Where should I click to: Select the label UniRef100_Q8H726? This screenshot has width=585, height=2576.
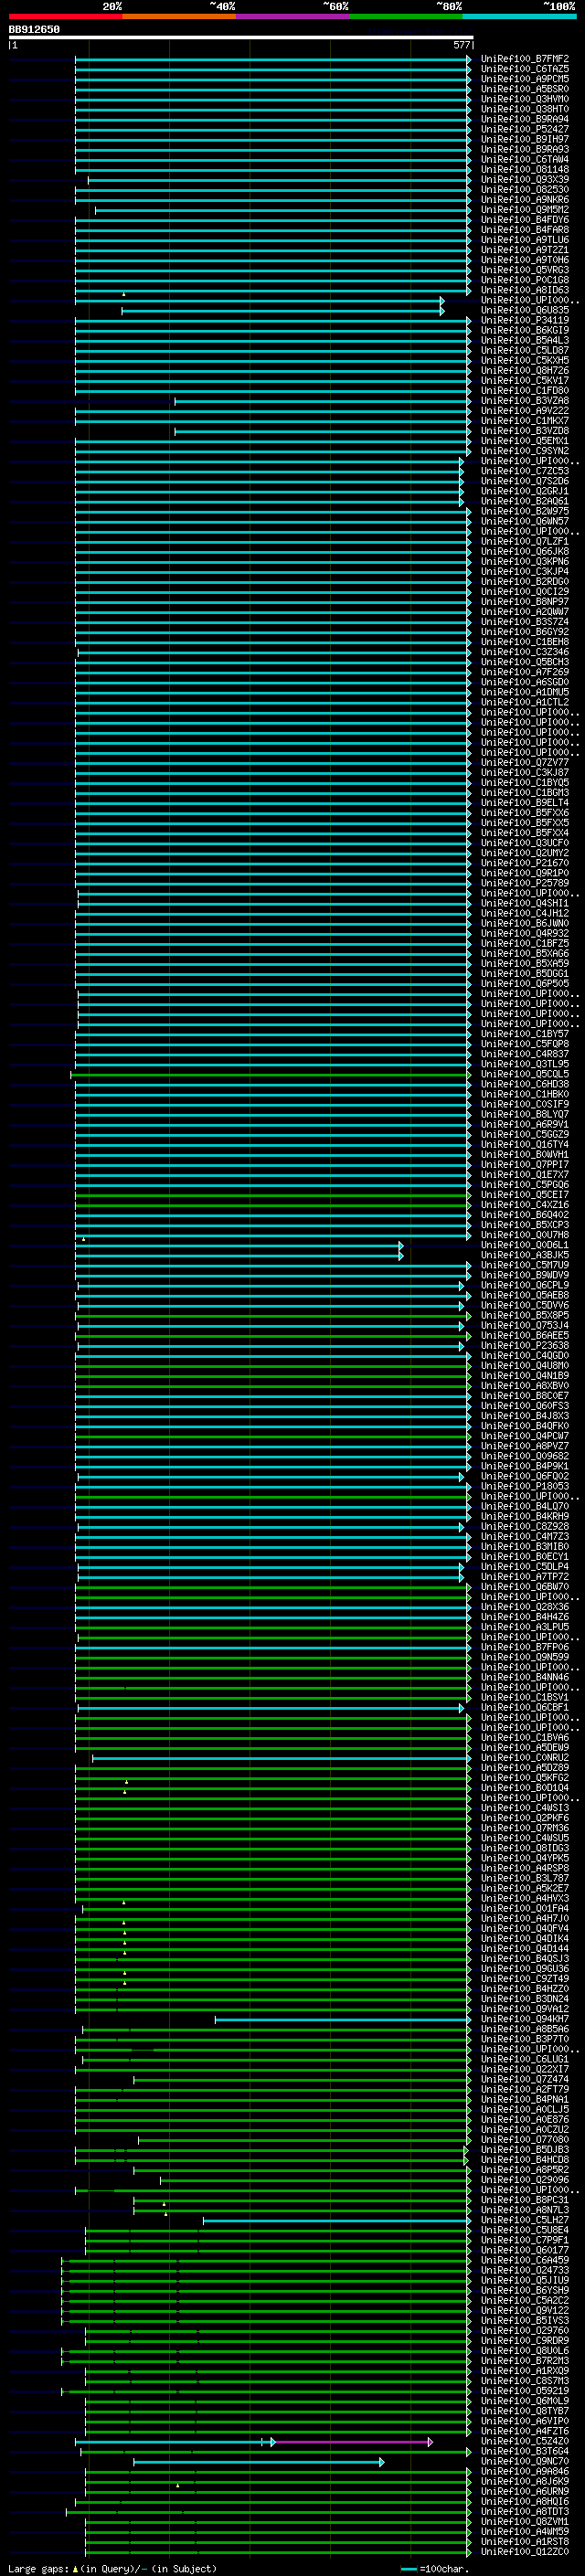525,370
